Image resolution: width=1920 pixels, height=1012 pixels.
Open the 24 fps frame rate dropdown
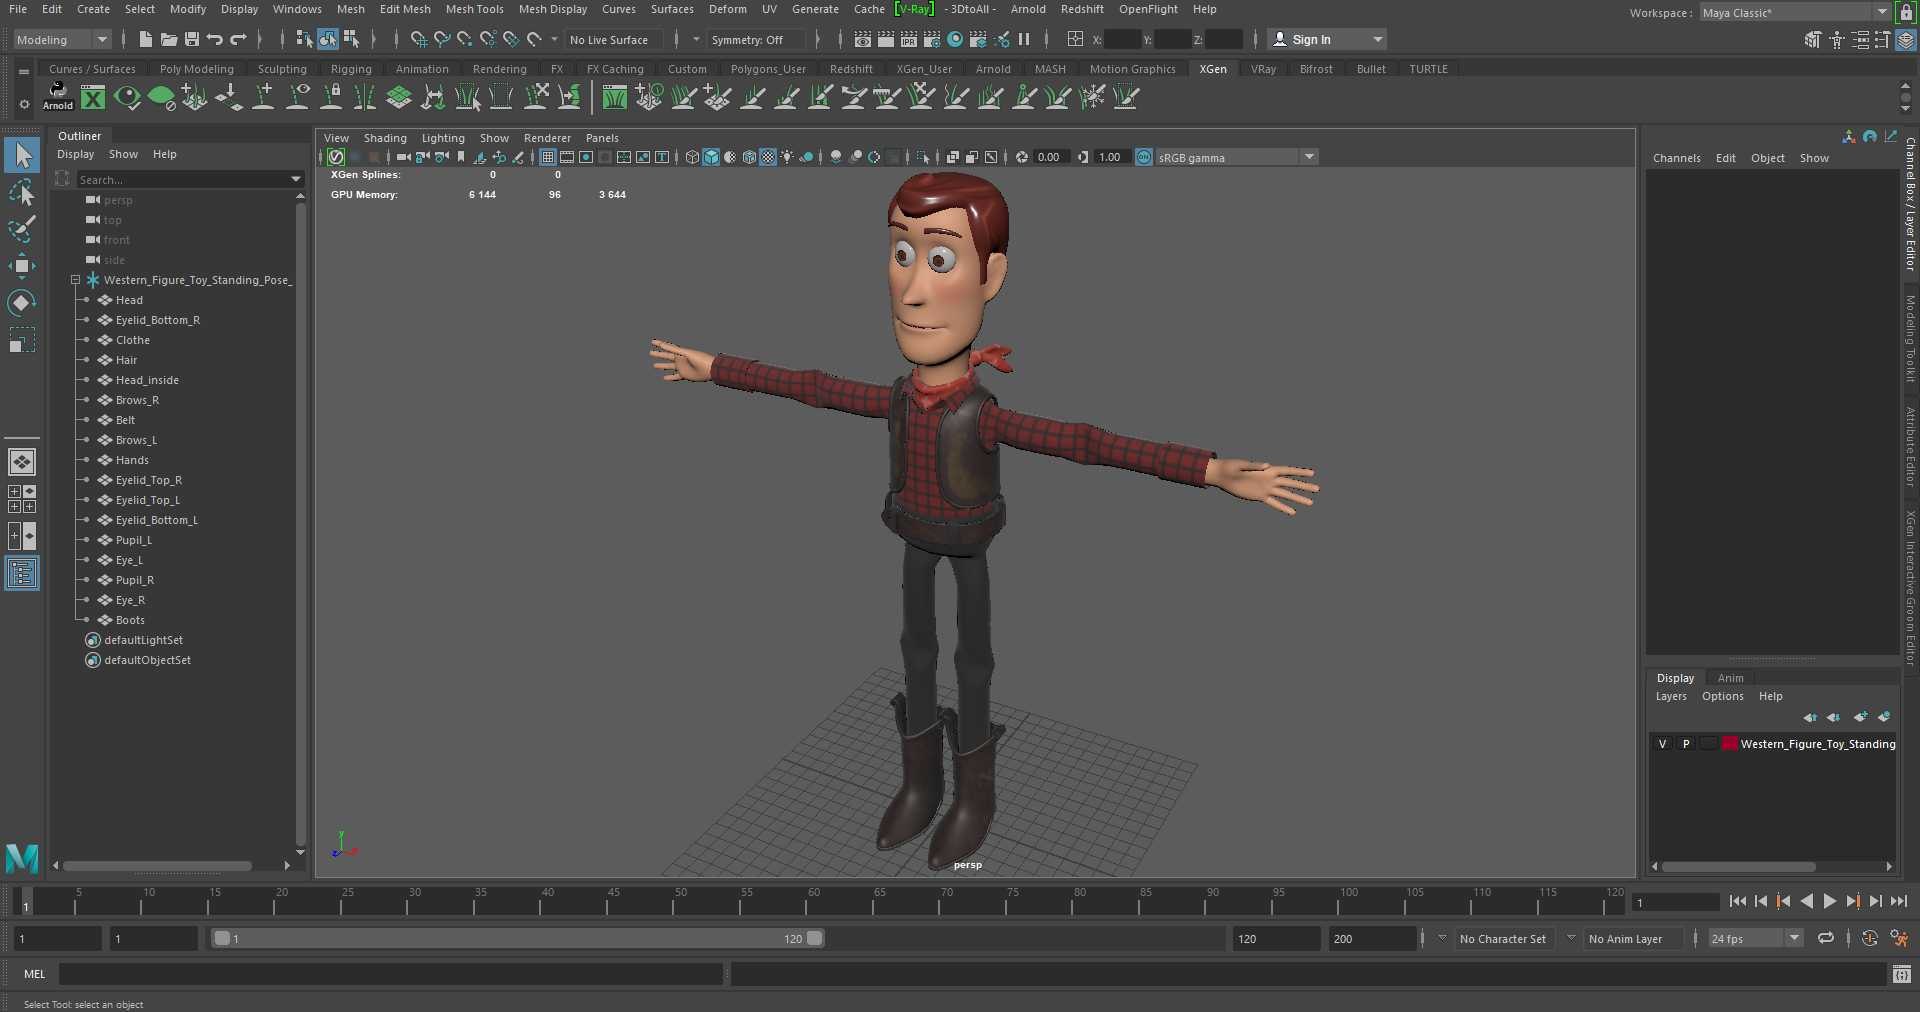(x=1755, y=938)
